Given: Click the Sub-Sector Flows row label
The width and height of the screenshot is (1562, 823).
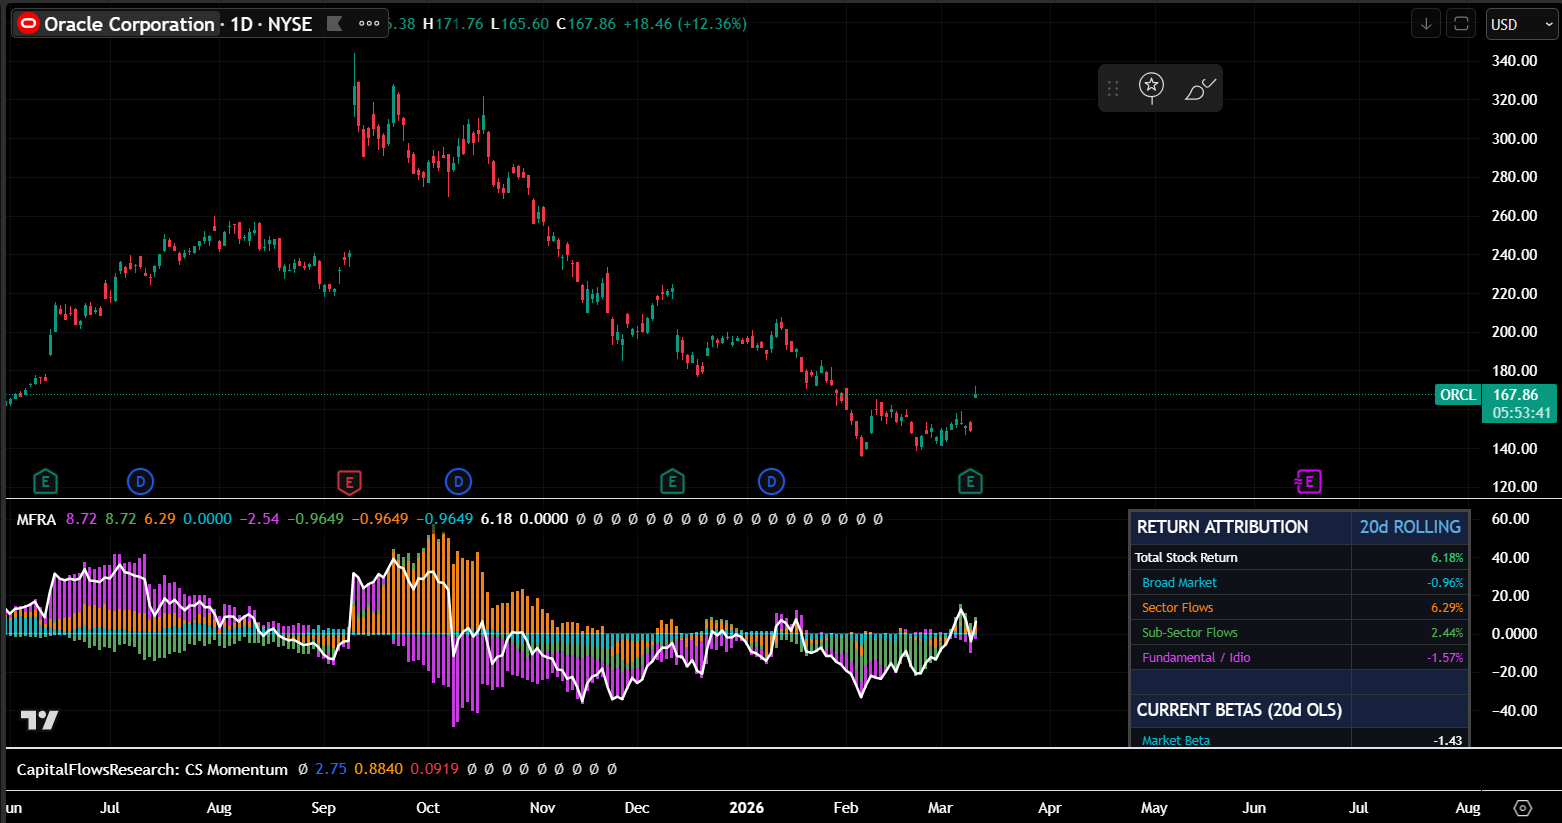Looking at the screenshot, I should [x=1190, y=633].
